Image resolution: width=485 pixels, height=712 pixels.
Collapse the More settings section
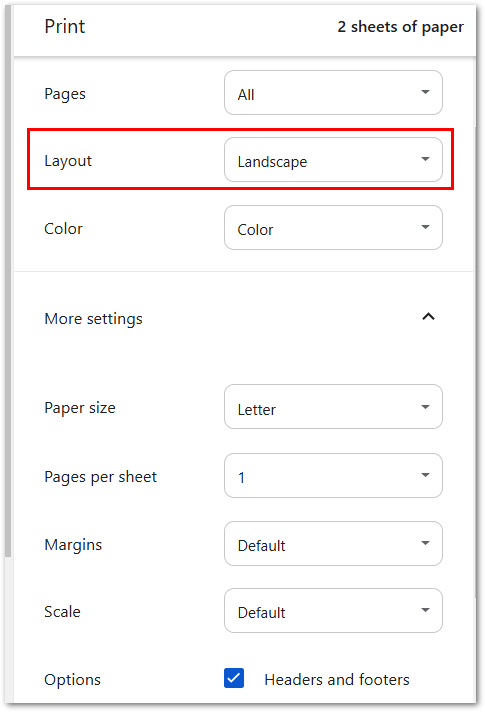[x=243, y=318]
